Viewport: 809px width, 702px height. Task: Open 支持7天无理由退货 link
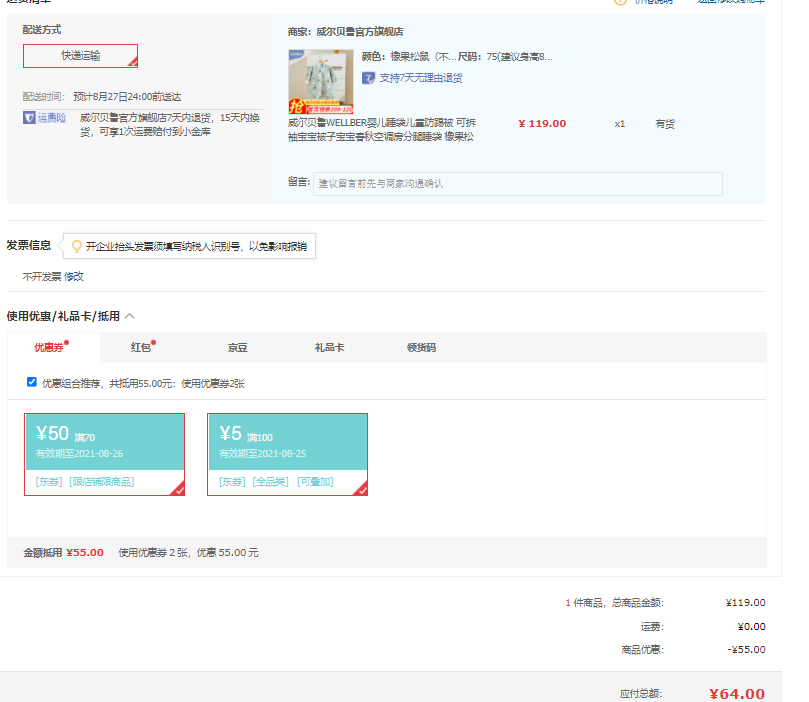pos(421,78)
